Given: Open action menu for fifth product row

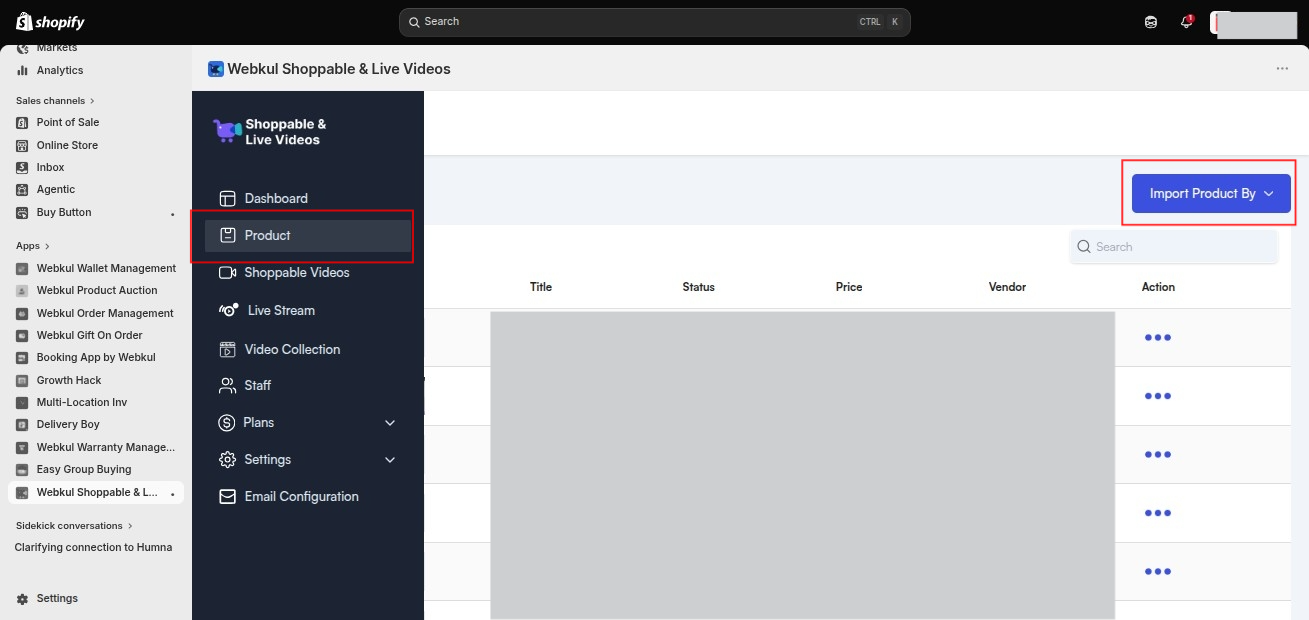Looking at the screenshot, I should [1157, 572].
